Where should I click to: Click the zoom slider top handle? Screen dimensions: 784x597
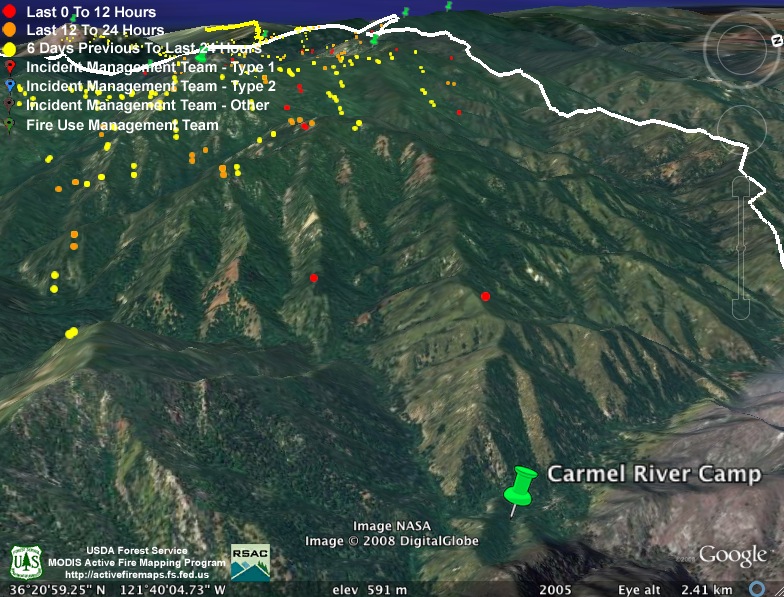[741, 189]
